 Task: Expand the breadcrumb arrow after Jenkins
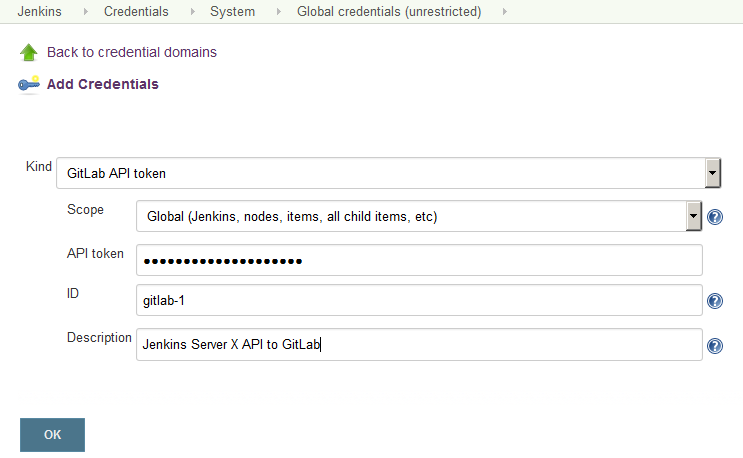[86, 11]
